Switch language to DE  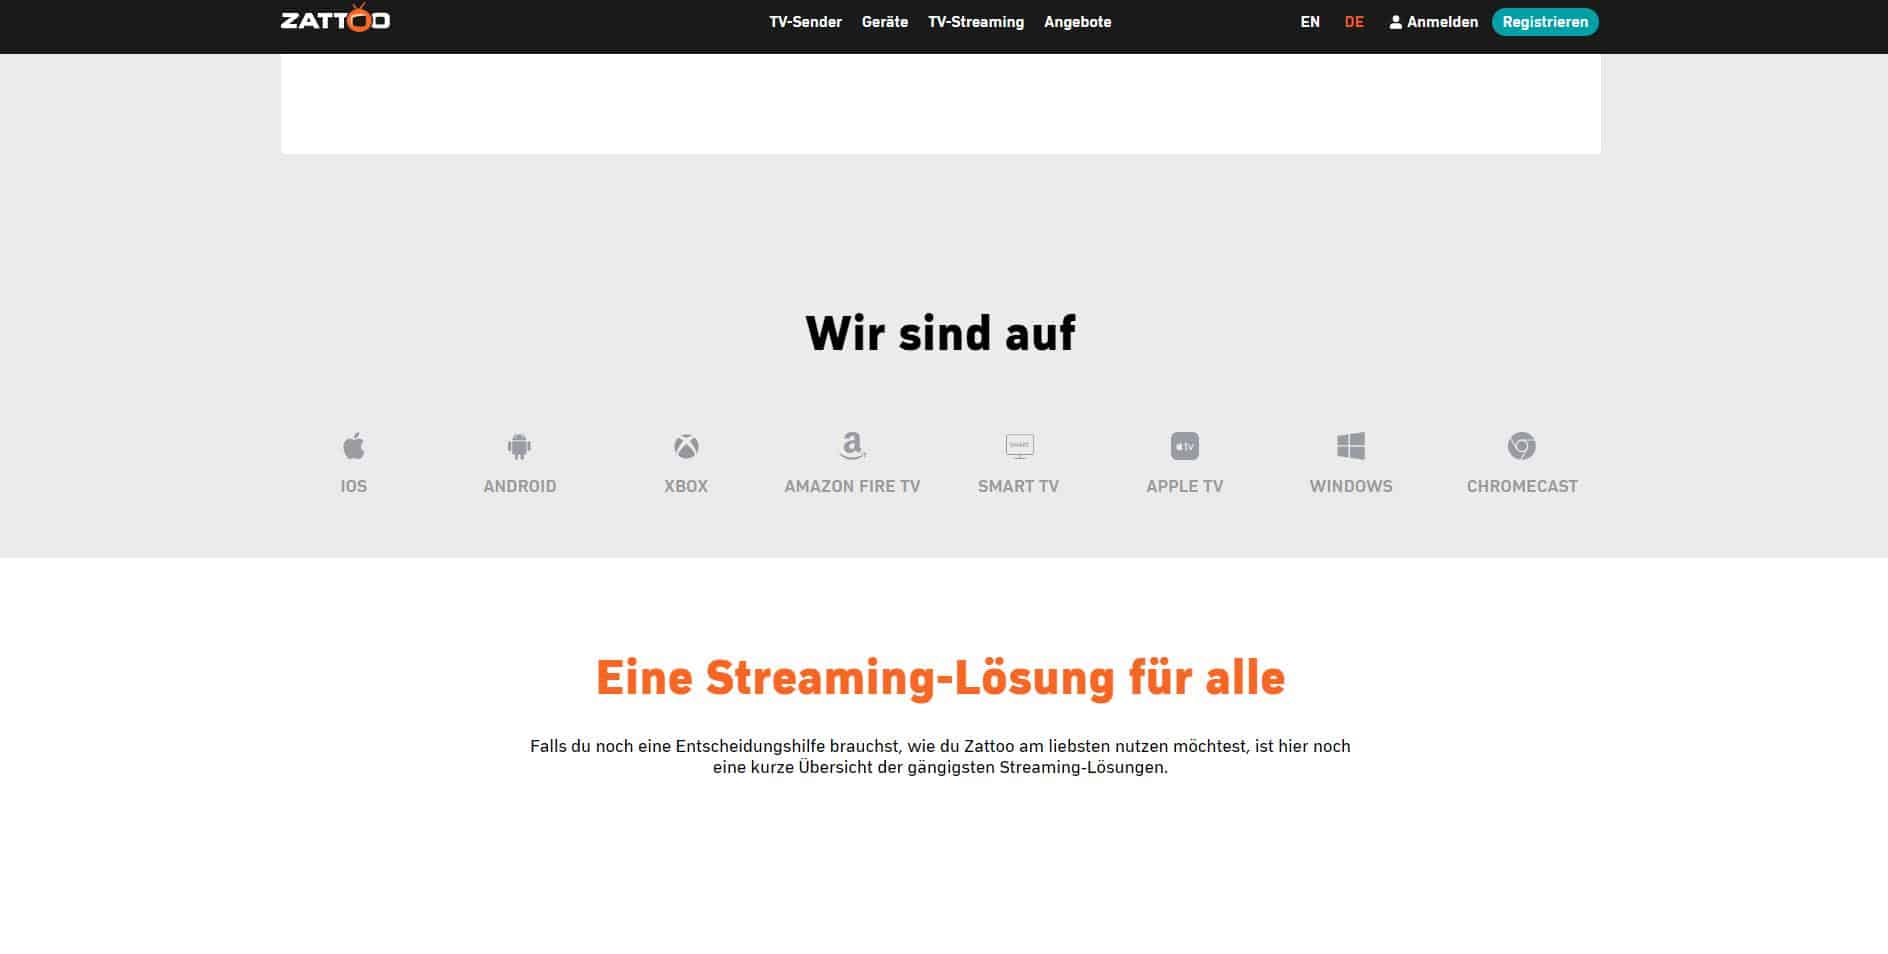pos(1354,22)
